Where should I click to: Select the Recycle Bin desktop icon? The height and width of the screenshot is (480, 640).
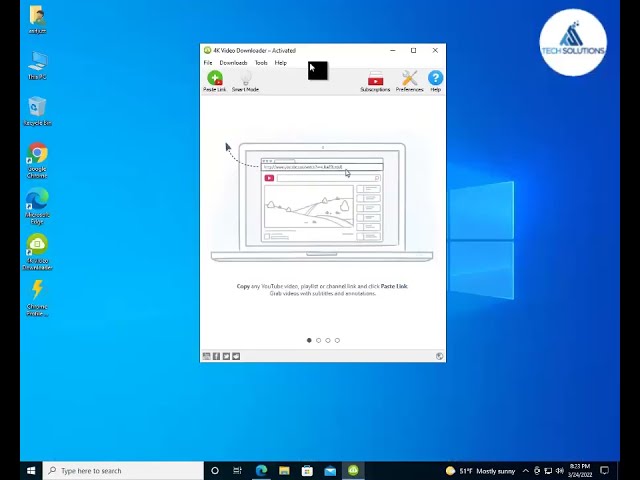coord(37,111)
